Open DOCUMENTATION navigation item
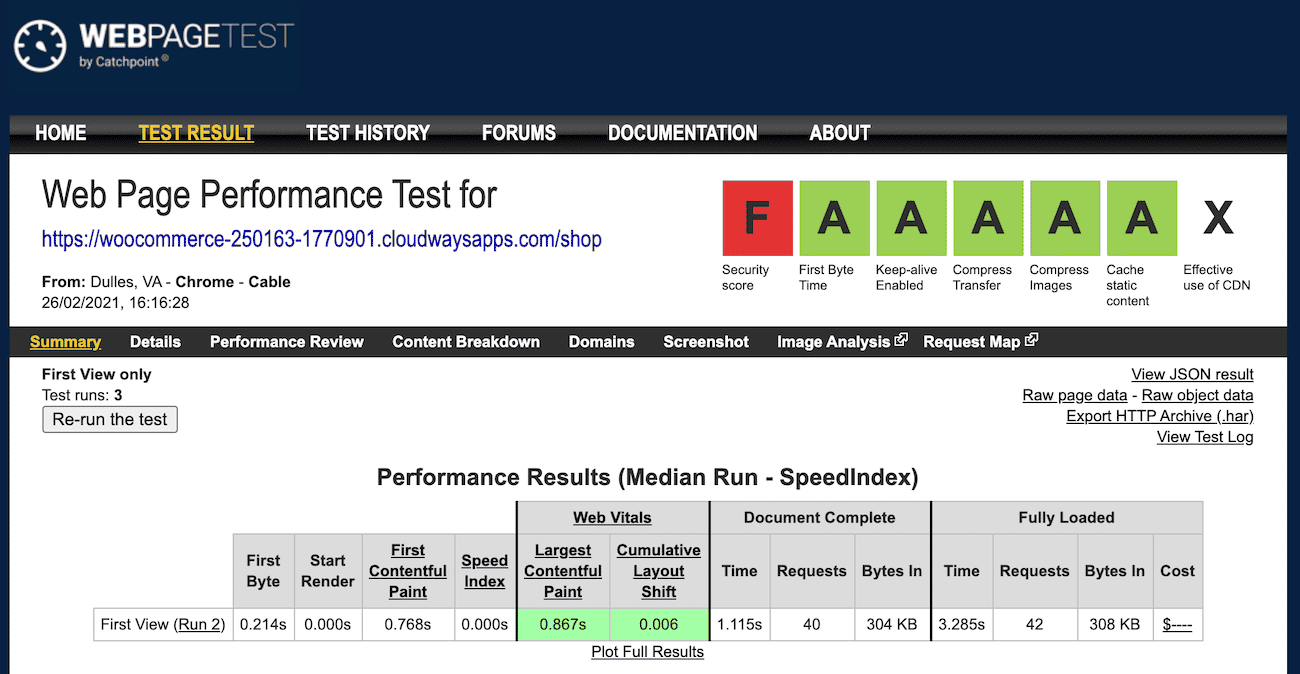The width and height of the screenshot is (1300, 674). [683, 133]
